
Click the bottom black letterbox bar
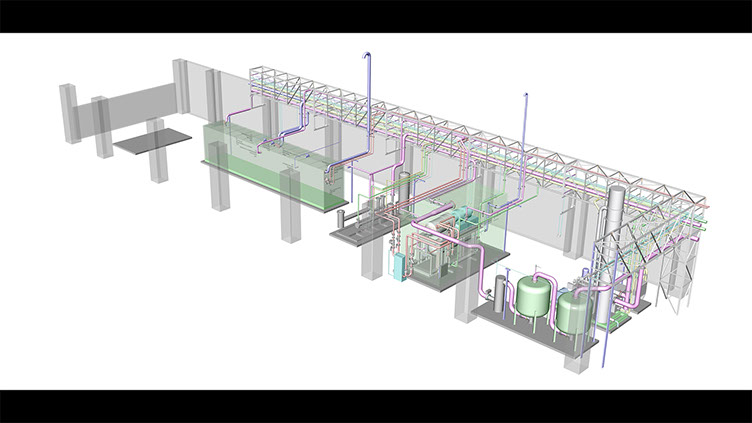point(376,406)
